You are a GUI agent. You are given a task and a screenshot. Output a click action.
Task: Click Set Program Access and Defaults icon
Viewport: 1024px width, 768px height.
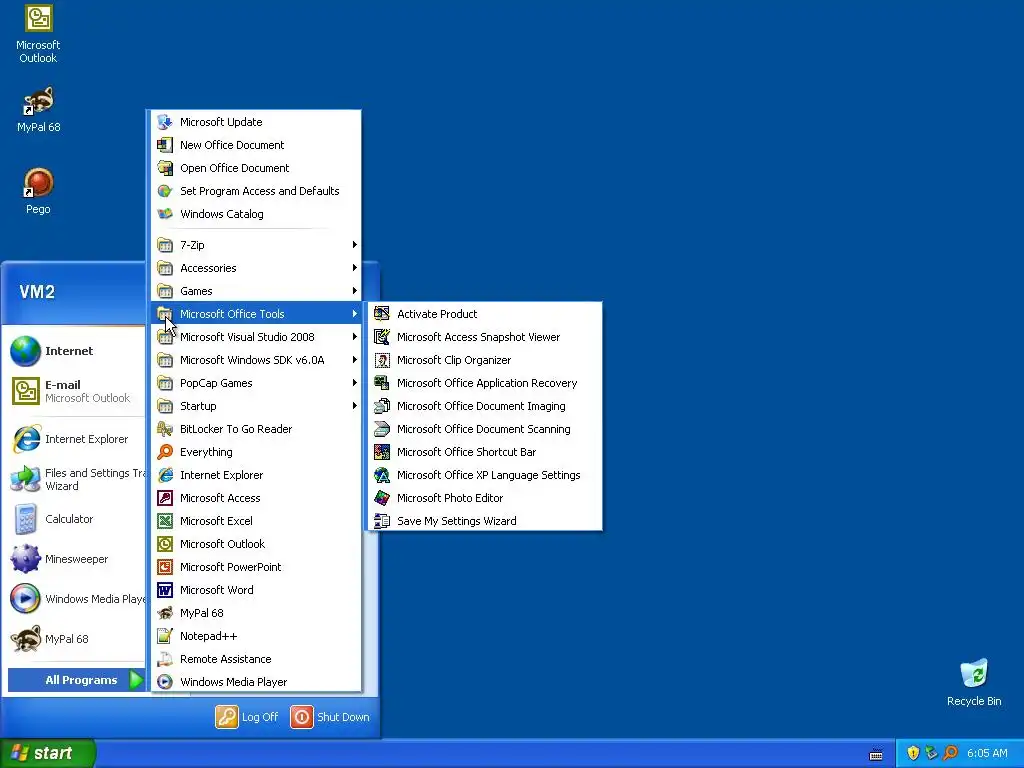[165, 191]
